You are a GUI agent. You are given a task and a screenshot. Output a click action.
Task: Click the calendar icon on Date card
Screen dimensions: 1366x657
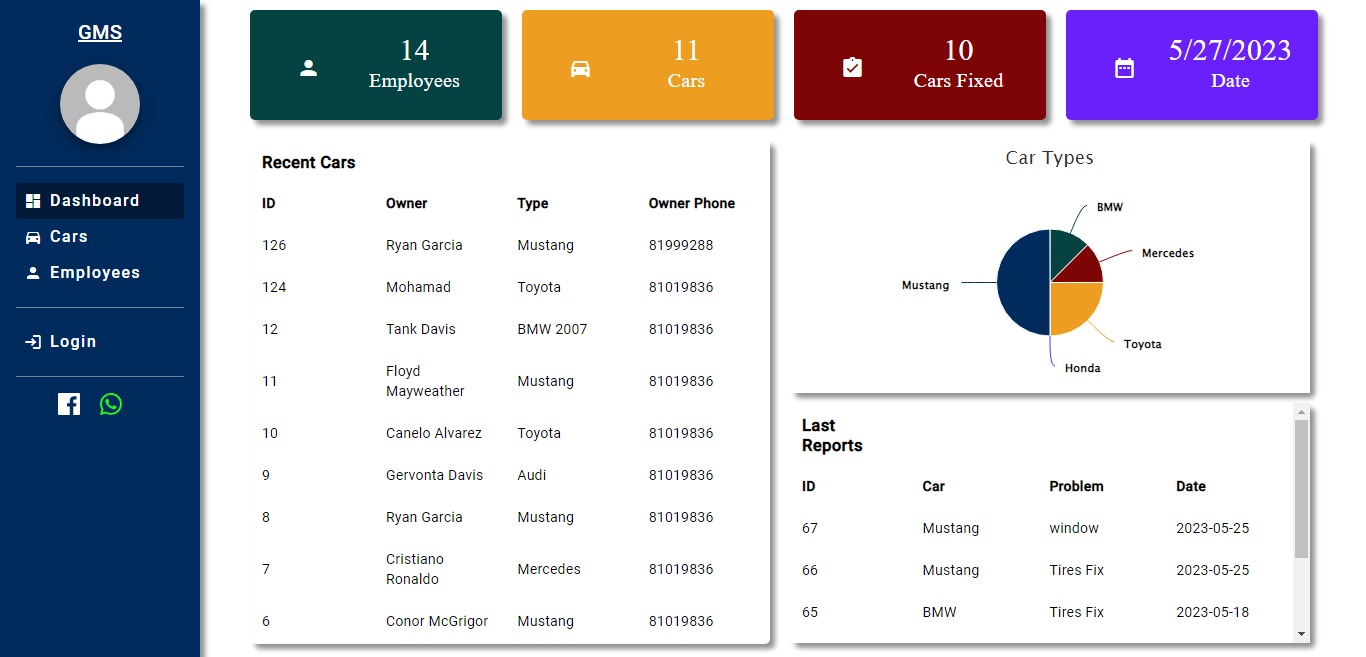point(1125,68)
